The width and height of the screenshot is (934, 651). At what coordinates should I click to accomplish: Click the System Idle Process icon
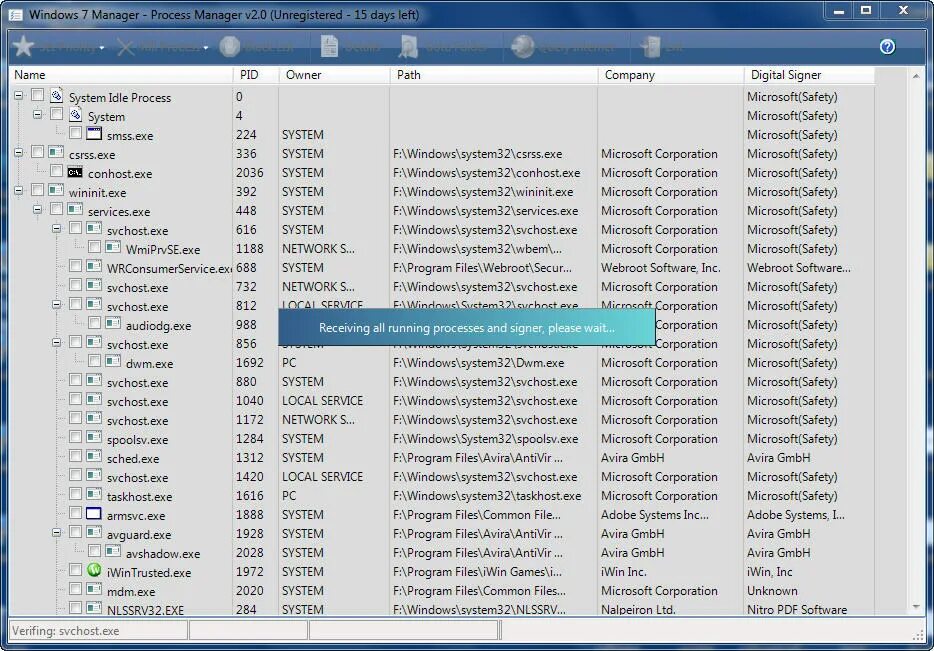pos(56,95)
